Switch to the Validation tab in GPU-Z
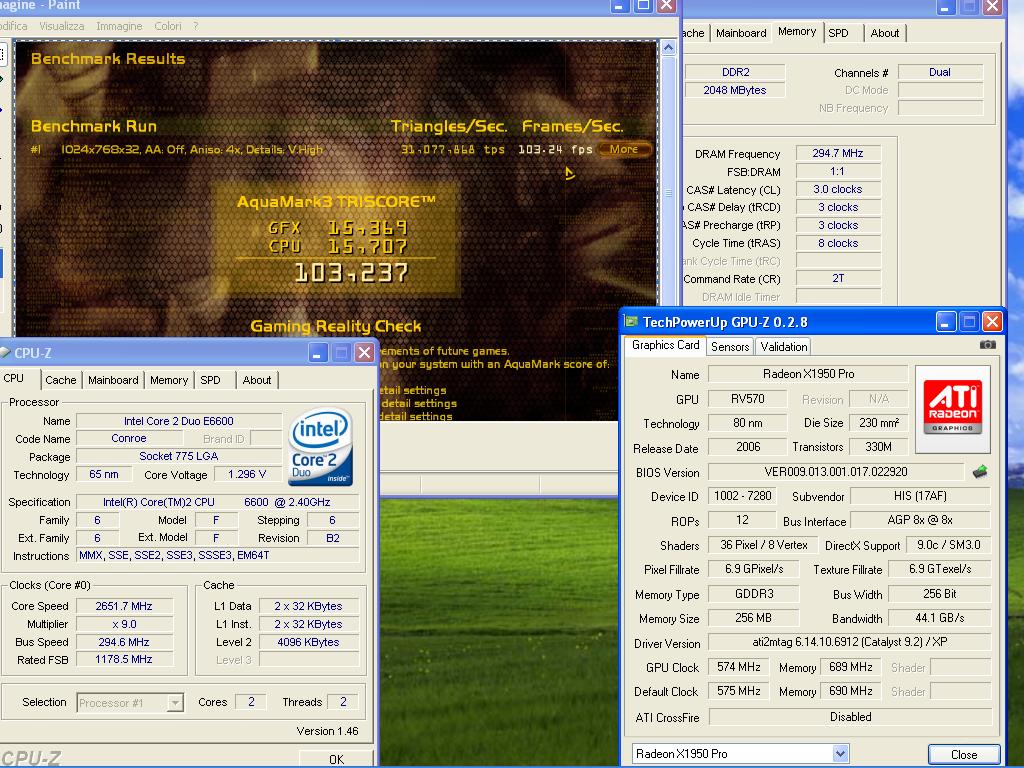 tap(784, 347)
